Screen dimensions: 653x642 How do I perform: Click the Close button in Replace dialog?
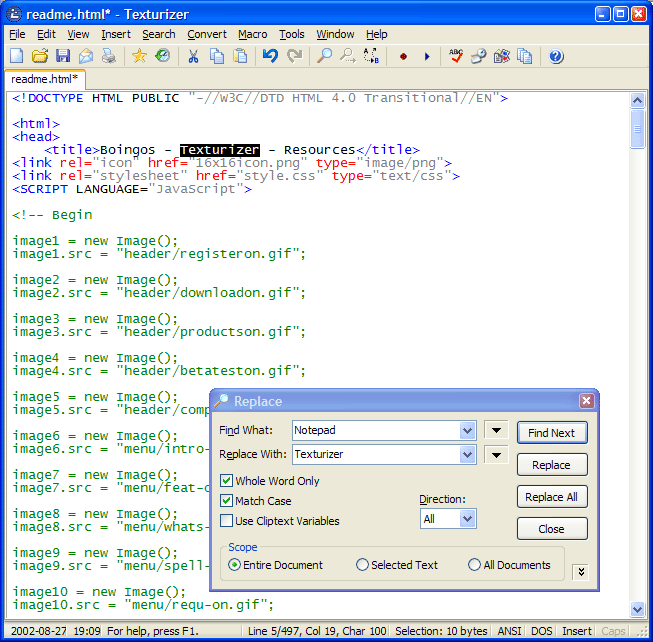552,529
